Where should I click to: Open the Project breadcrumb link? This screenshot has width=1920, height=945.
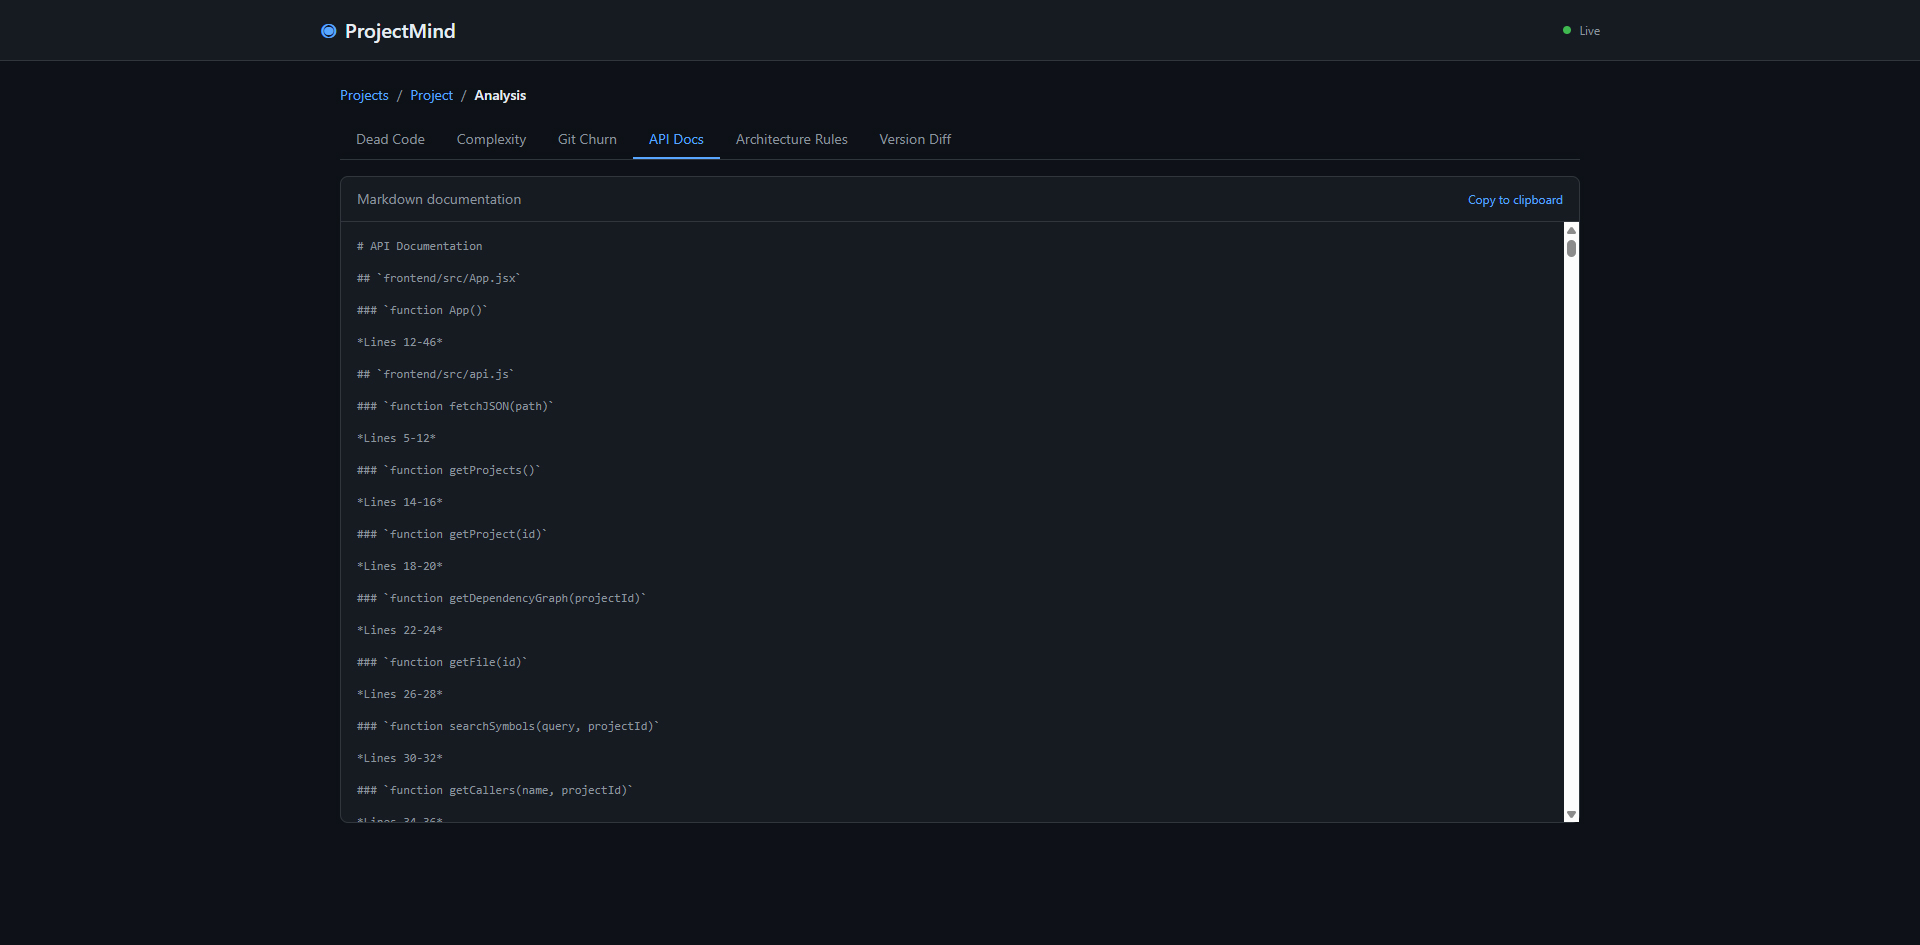[431, 95]
